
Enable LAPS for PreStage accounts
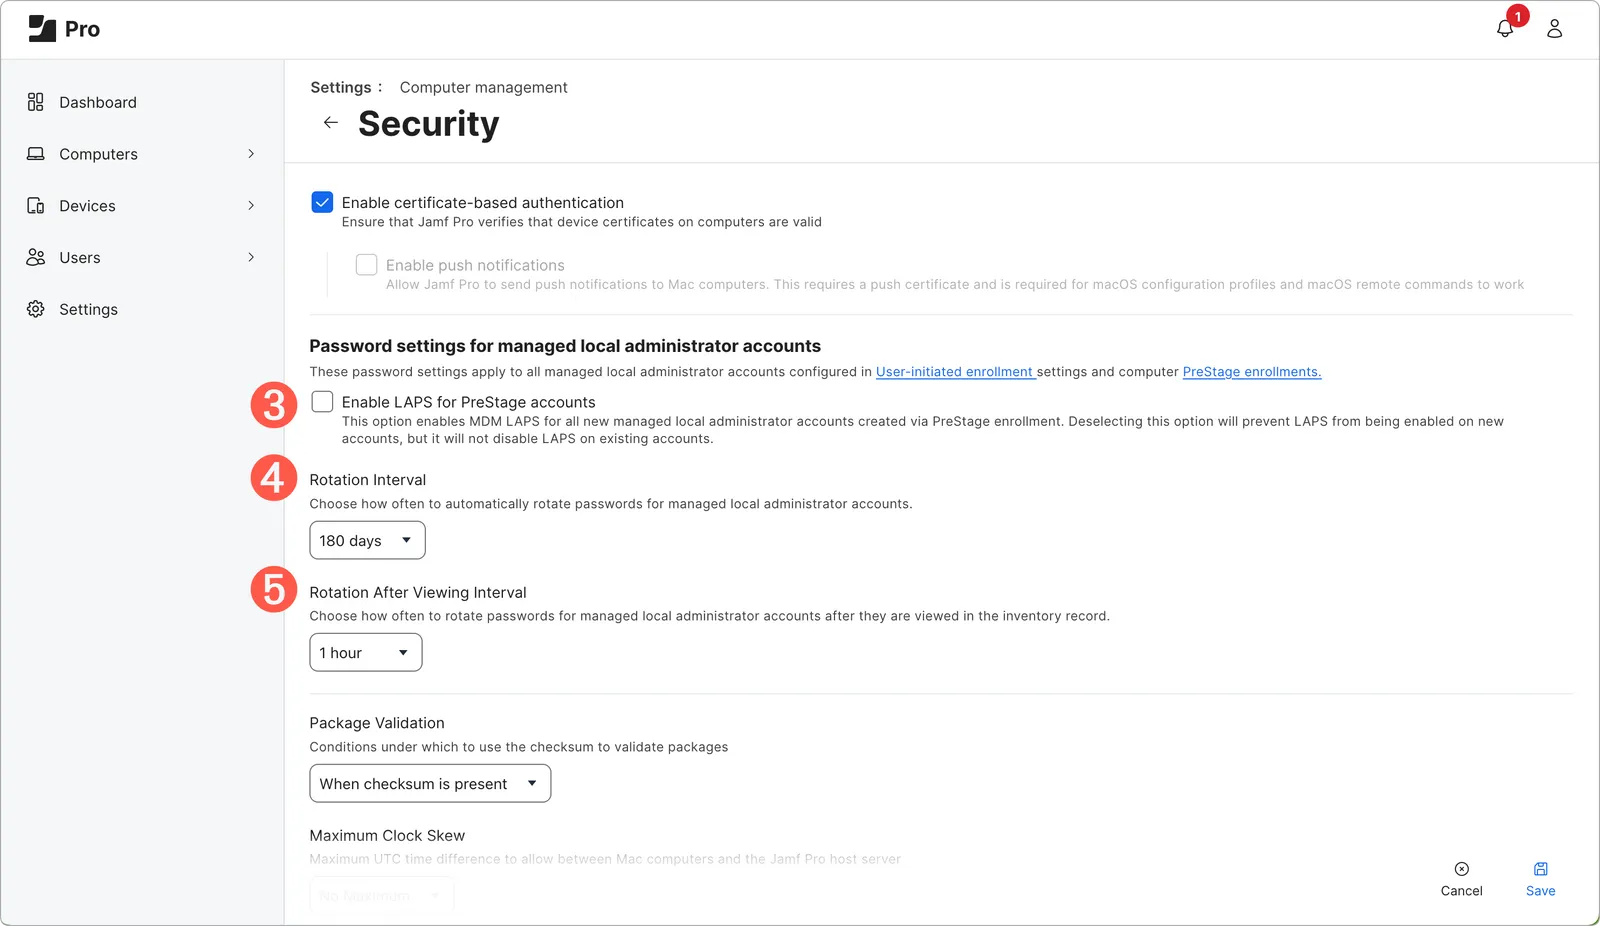322,401
